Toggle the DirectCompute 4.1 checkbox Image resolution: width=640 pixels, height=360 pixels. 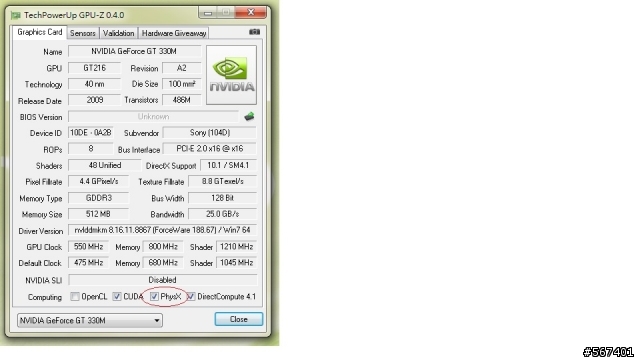tap(191, 297)
